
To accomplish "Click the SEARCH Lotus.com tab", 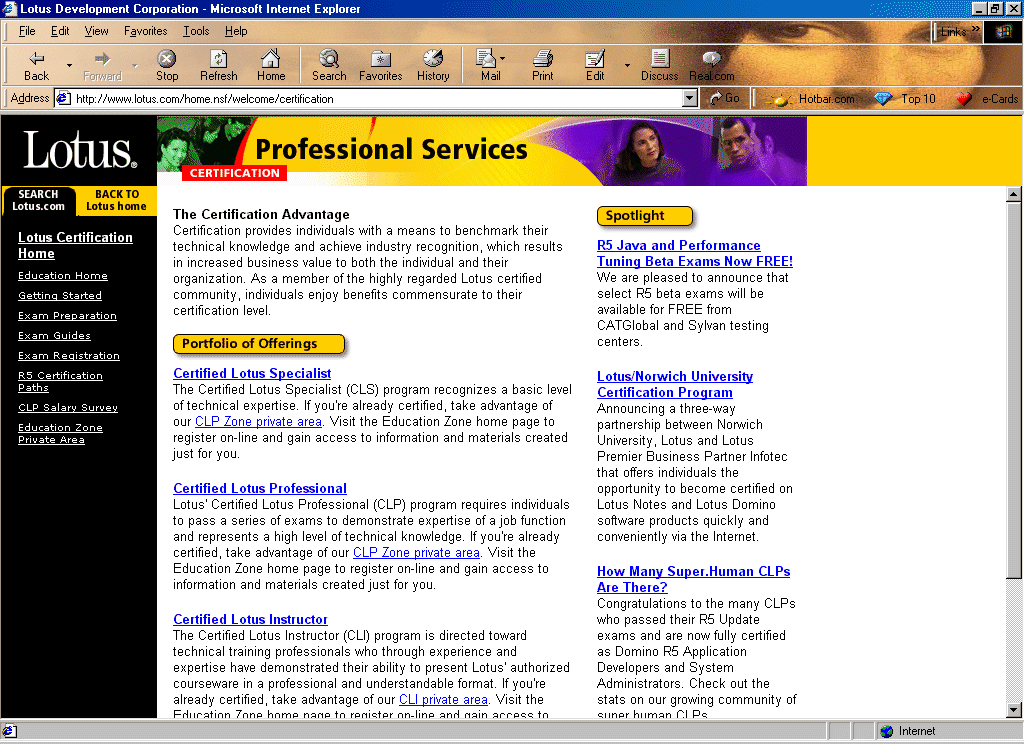I will click(x=39, y=201).
